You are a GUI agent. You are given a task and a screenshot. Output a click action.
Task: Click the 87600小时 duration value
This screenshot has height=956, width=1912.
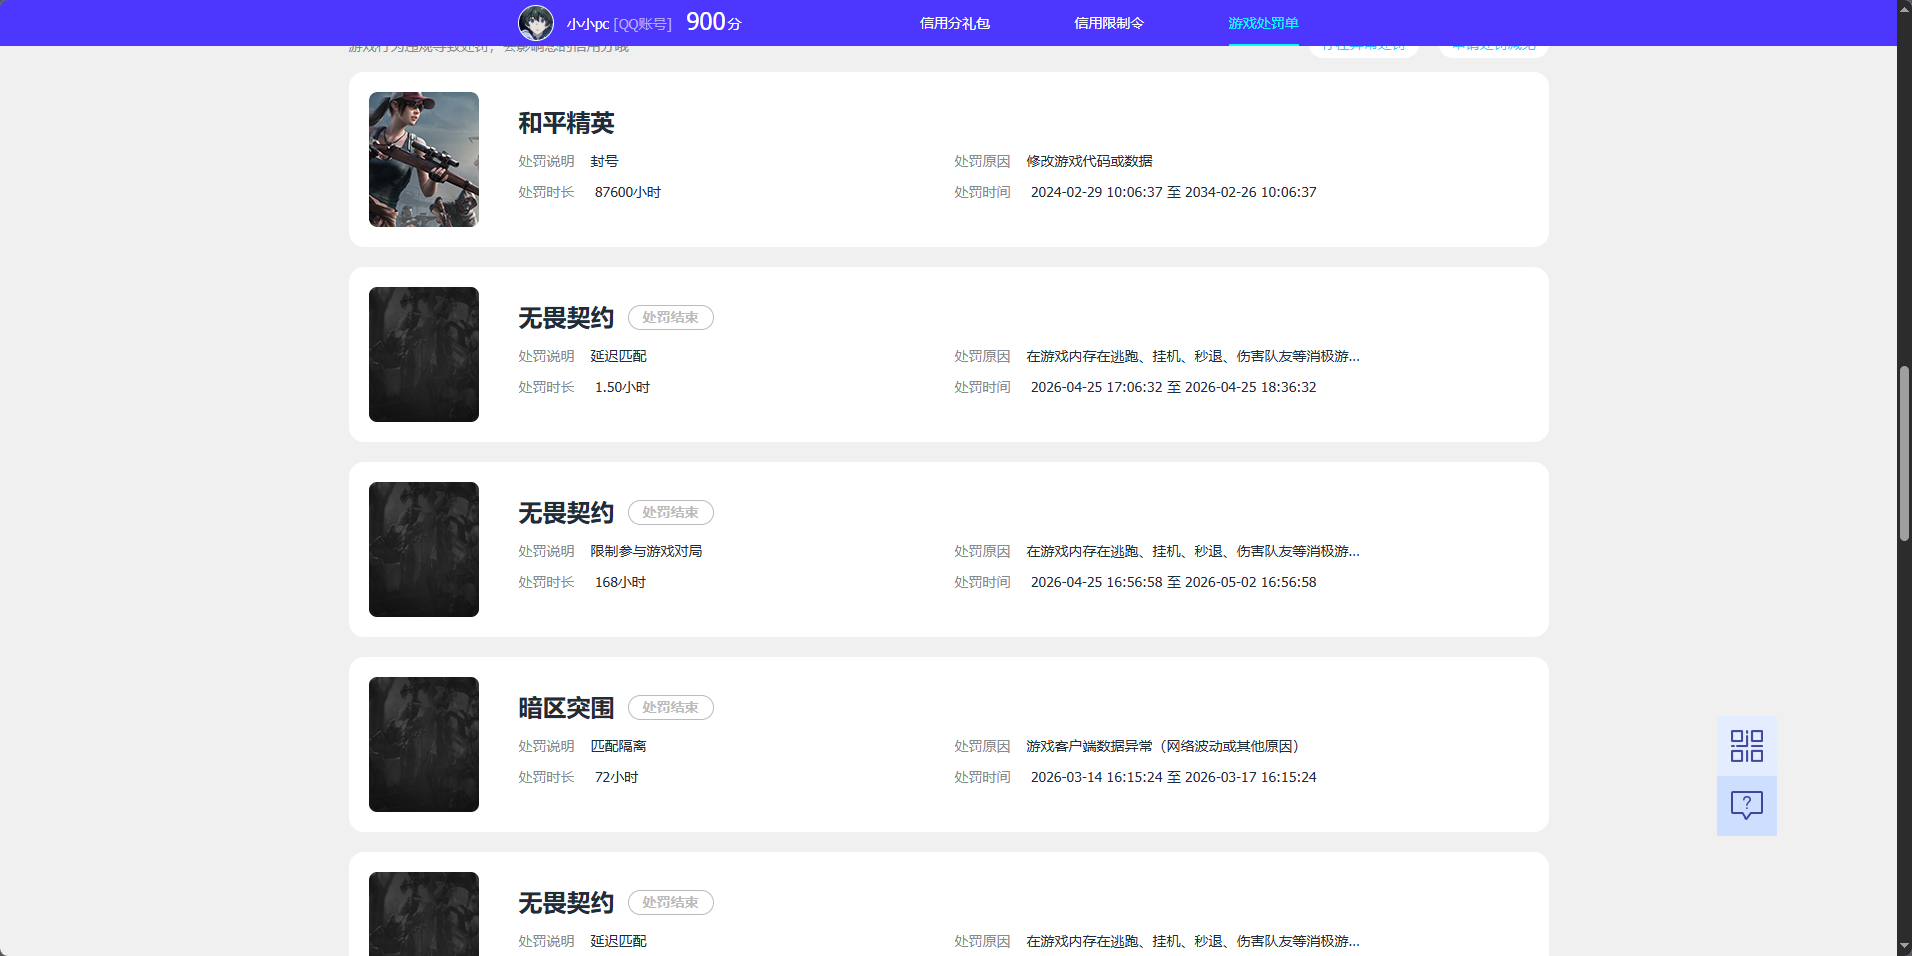[628, 192]
